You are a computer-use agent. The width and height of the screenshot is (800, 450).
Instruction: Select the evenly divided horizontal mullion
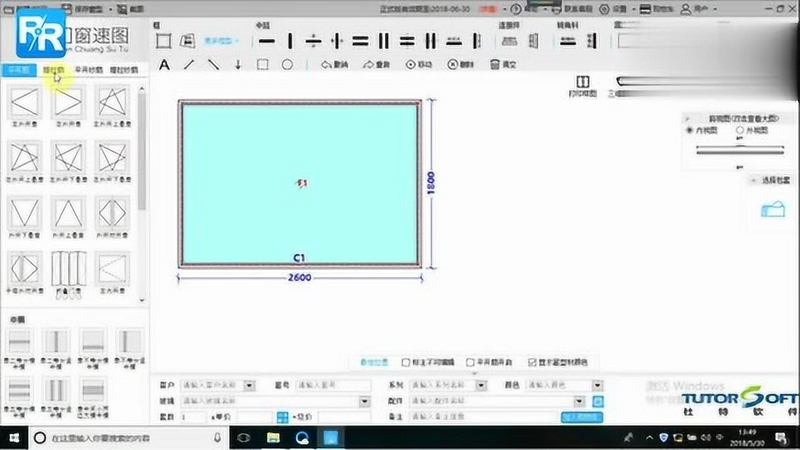click(x=313, y=41)
